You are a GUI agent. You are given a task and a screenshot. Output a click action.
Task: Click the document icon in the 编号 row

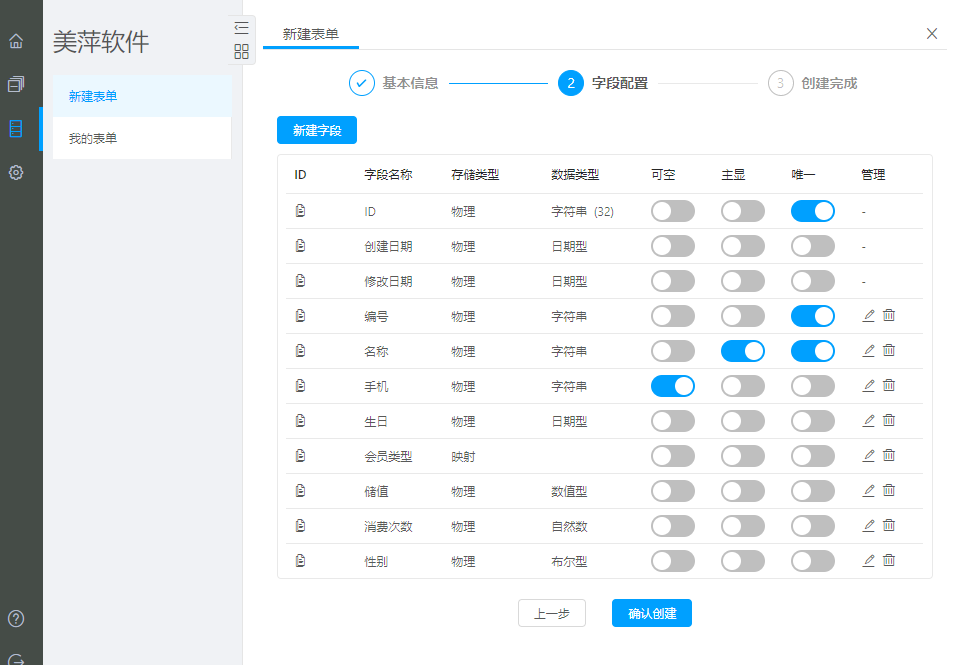301,316
